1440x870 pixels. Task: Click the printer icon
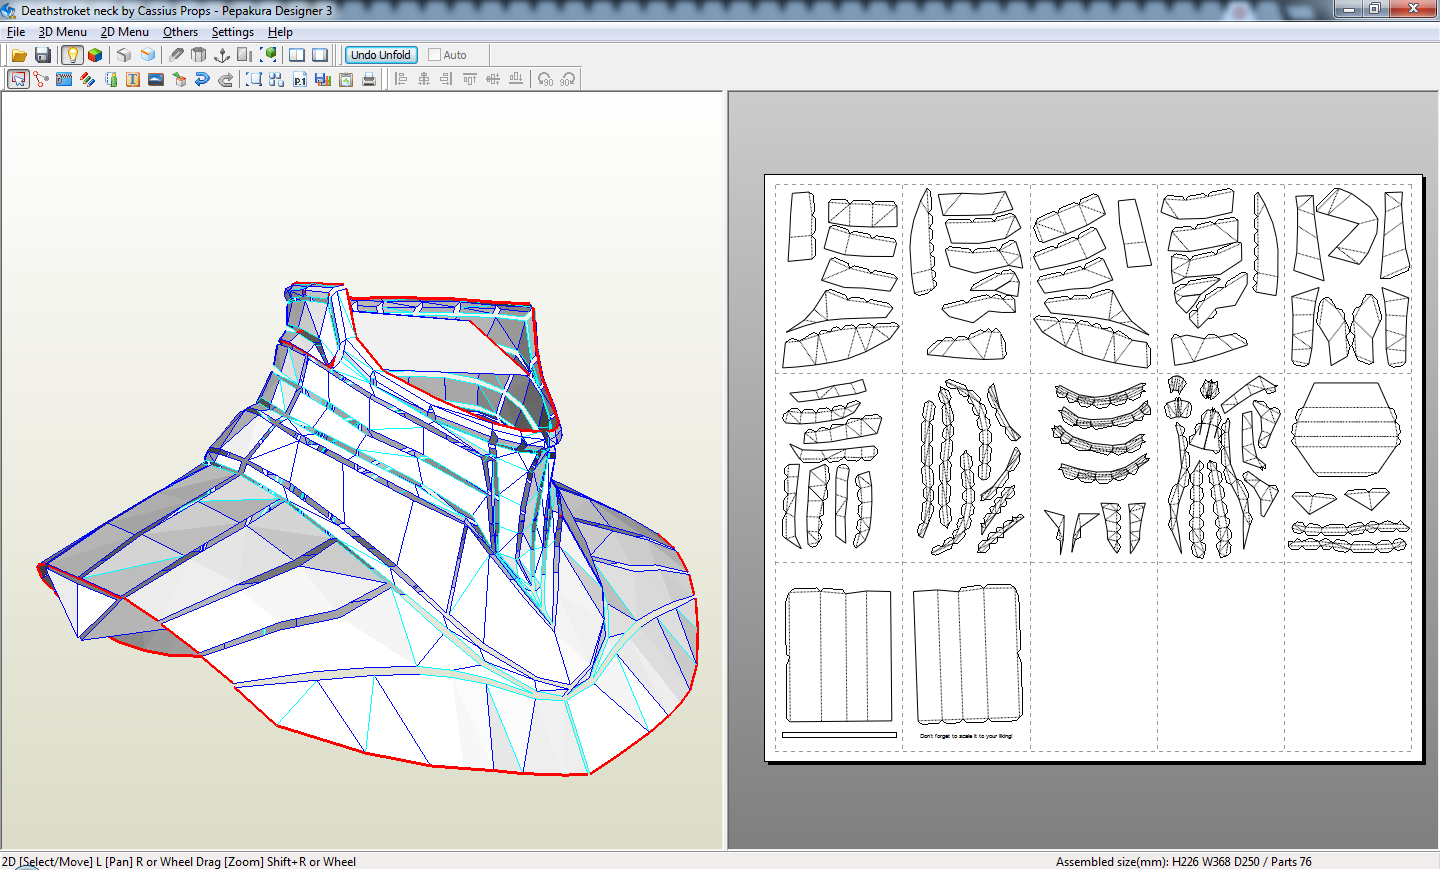click(x=369, y=79)
